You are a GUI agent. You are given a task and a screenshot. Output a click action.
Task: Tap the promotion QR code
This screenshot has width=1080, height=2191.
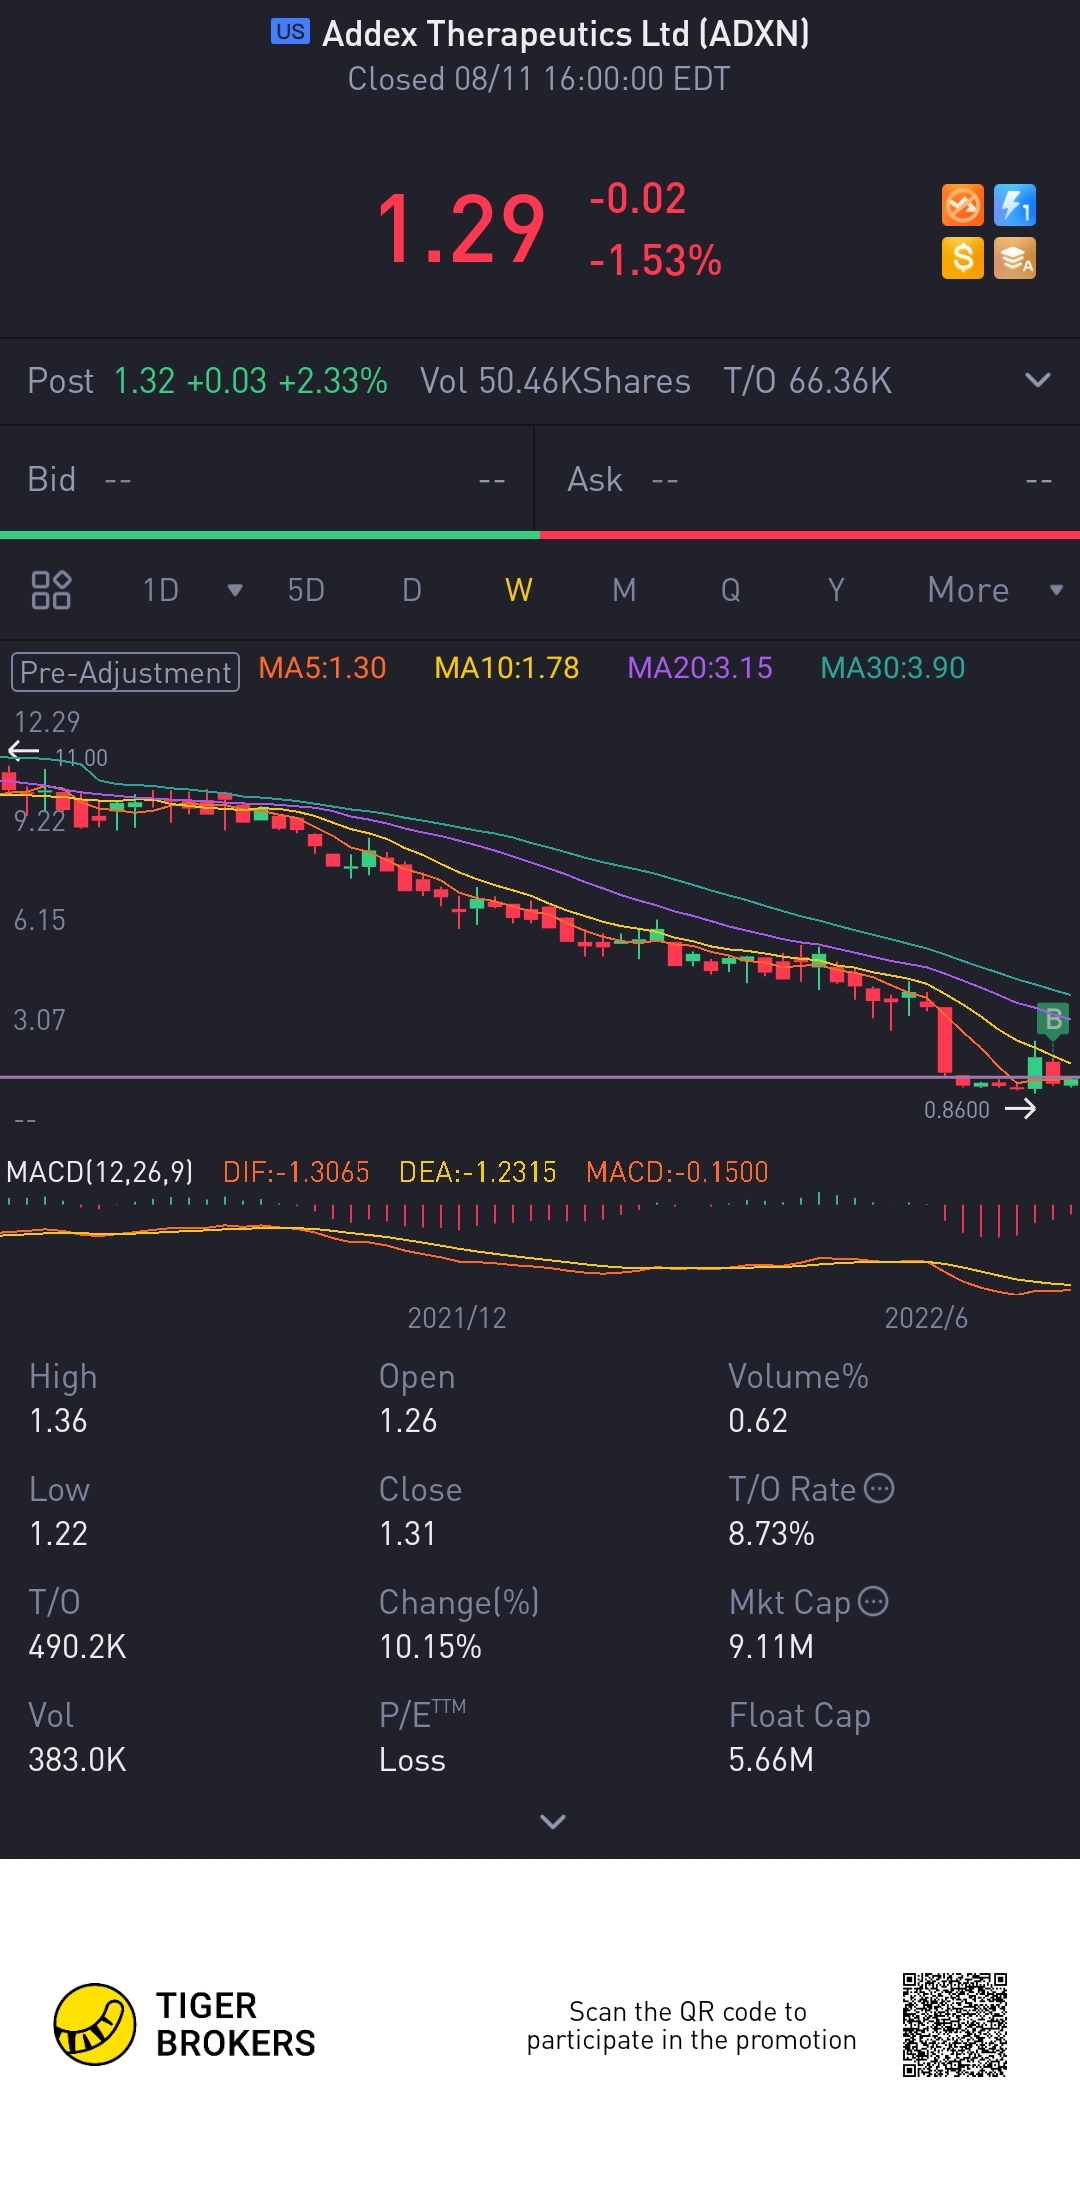[954, 2025]
